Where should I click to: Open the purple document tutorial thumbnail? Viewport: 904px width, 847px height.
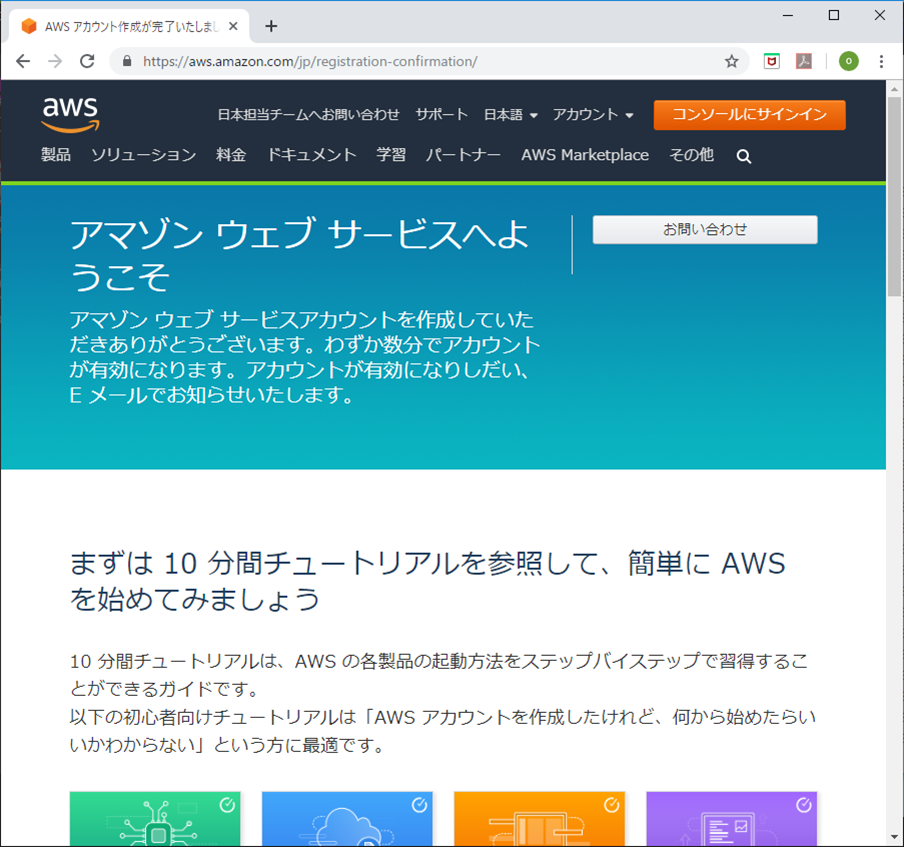click(732, 819)
